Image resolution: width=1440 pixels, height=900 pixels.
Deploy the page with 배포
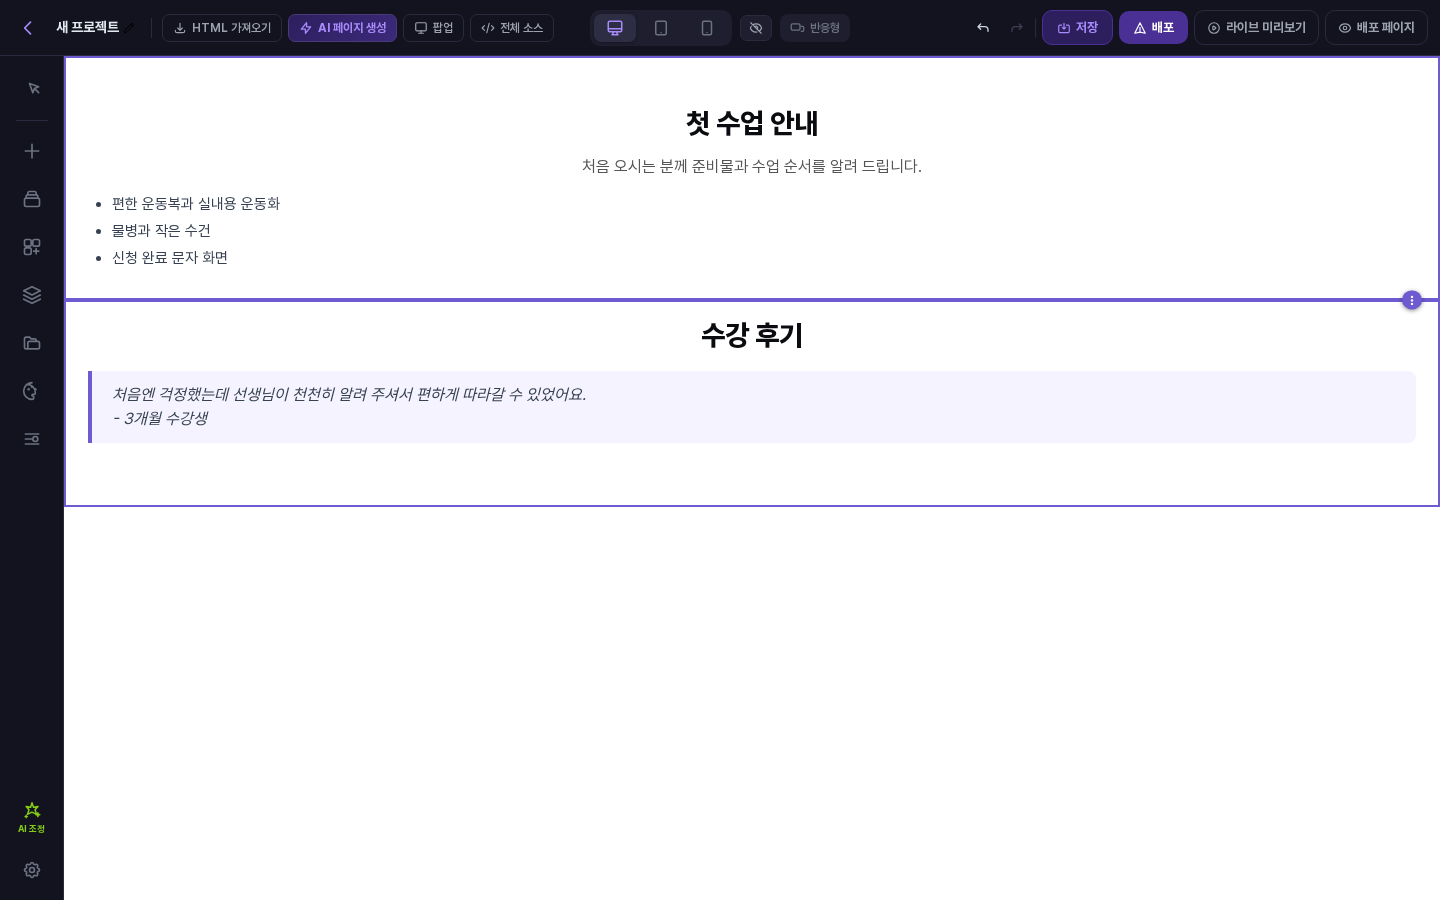(1153, 28)
